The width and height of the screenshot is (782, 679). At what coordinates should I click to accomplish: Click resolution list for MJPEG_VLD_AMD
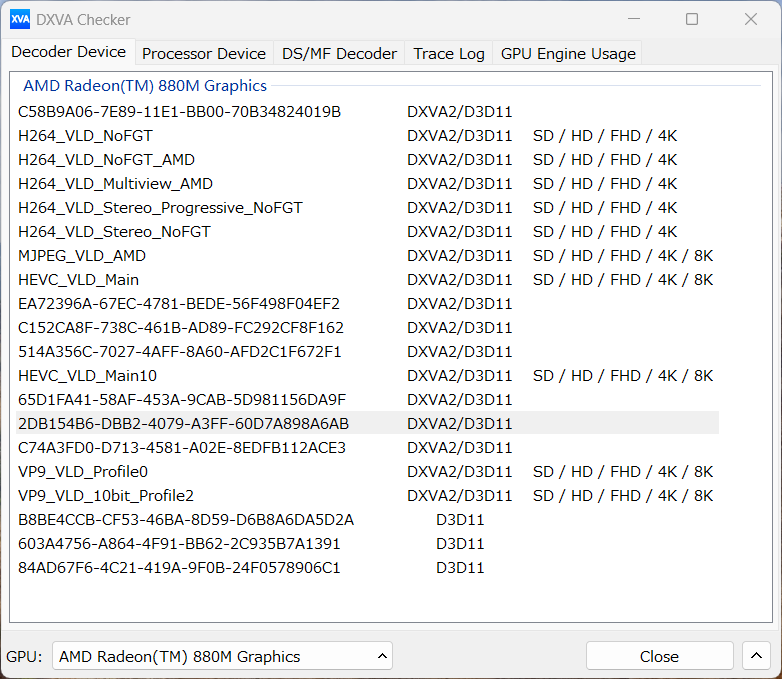click(x=623, y=255)
